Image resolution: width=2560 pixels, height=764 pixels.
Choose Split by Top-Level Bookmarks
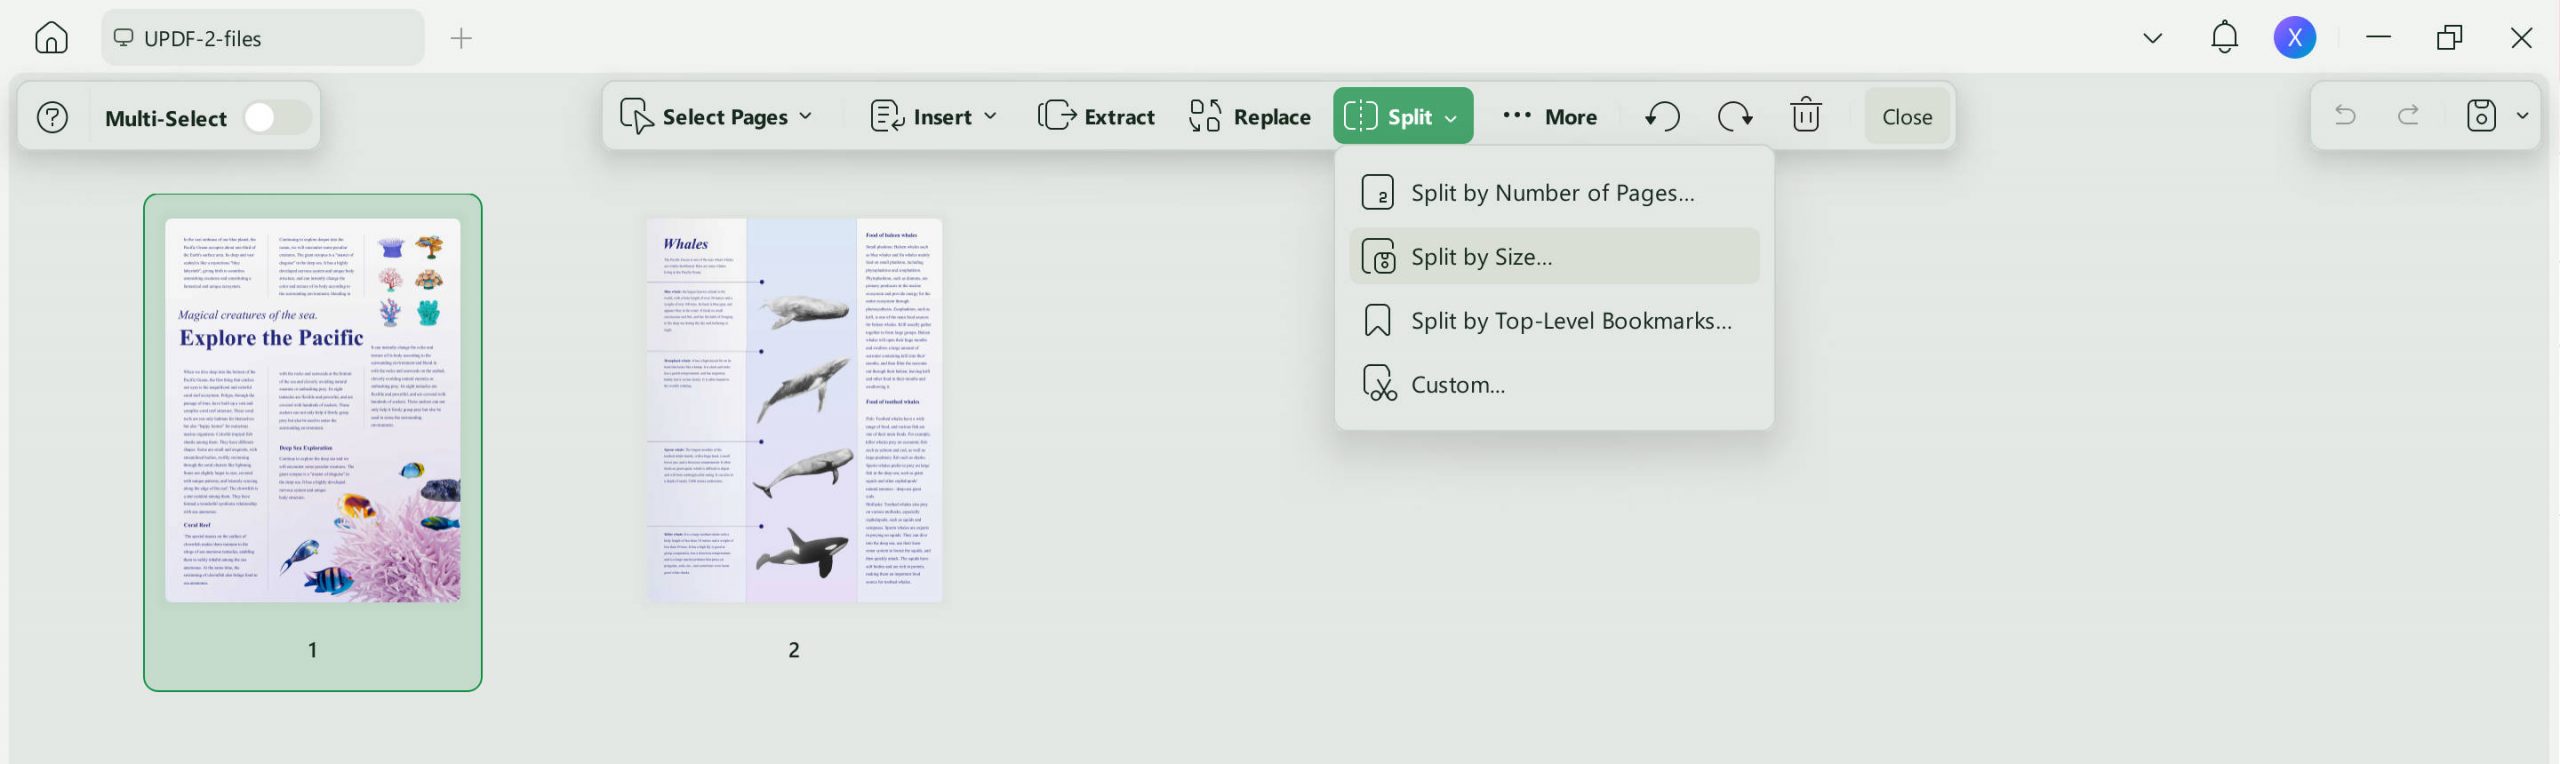coord(1554,320)
